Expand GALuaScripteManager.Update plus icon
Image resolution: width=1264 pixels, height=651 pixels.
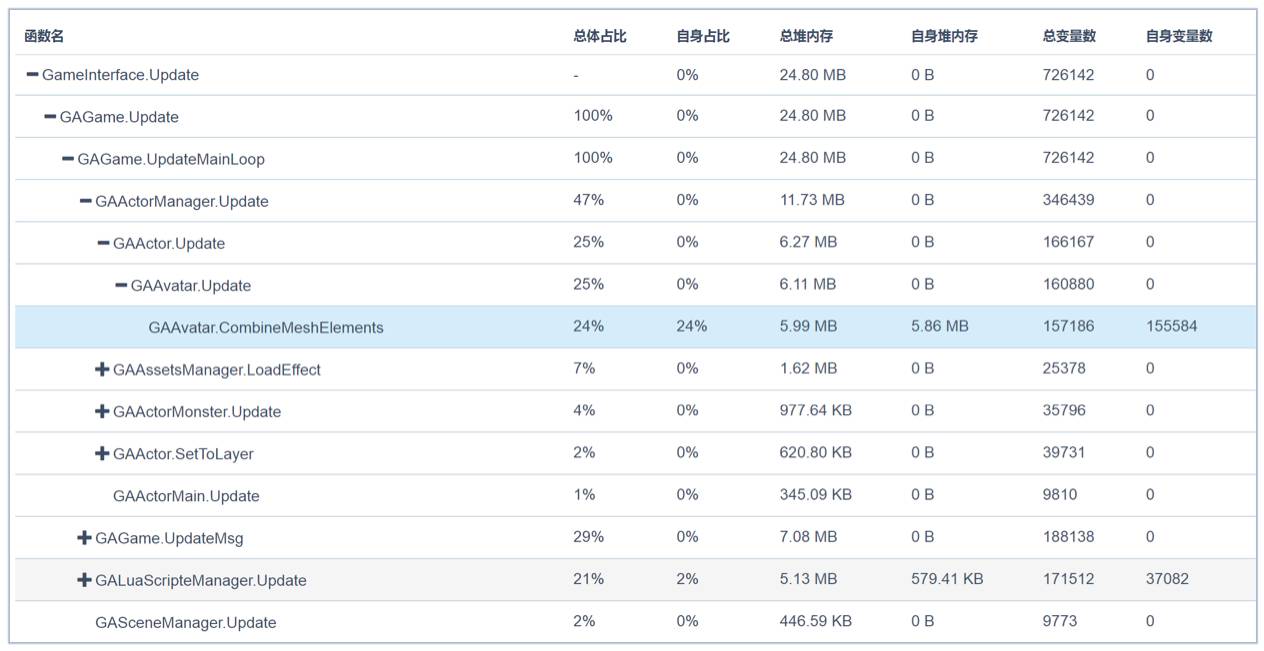[84, 580]
